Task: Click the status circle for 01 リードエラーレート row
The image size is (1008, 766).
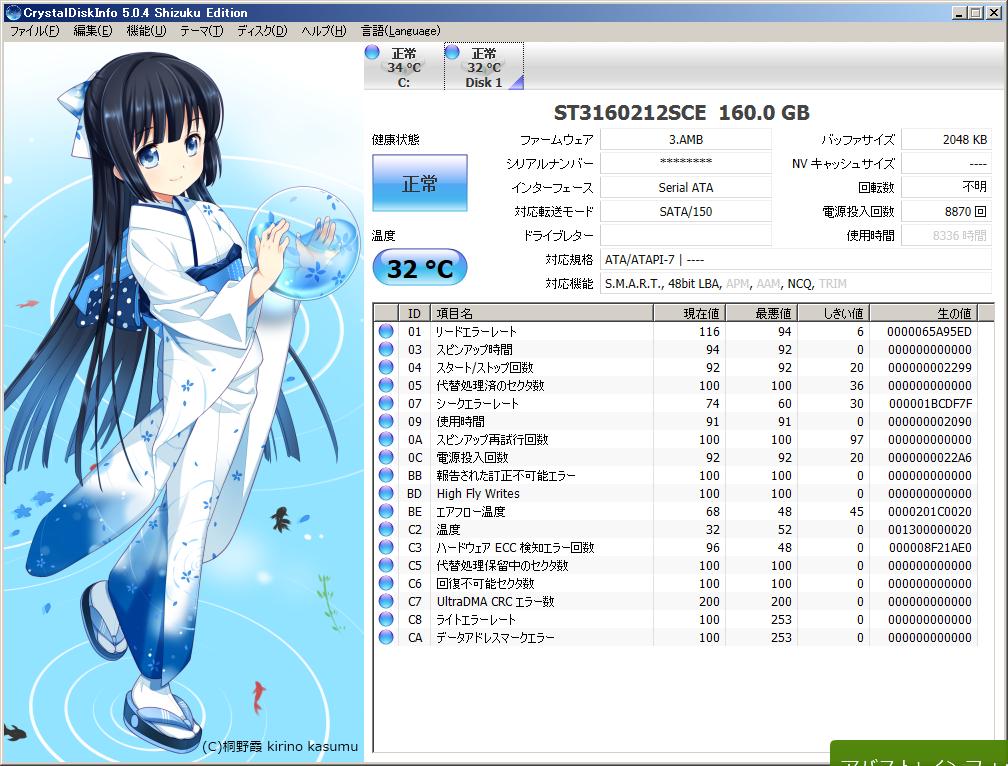Action: point(386,332)
